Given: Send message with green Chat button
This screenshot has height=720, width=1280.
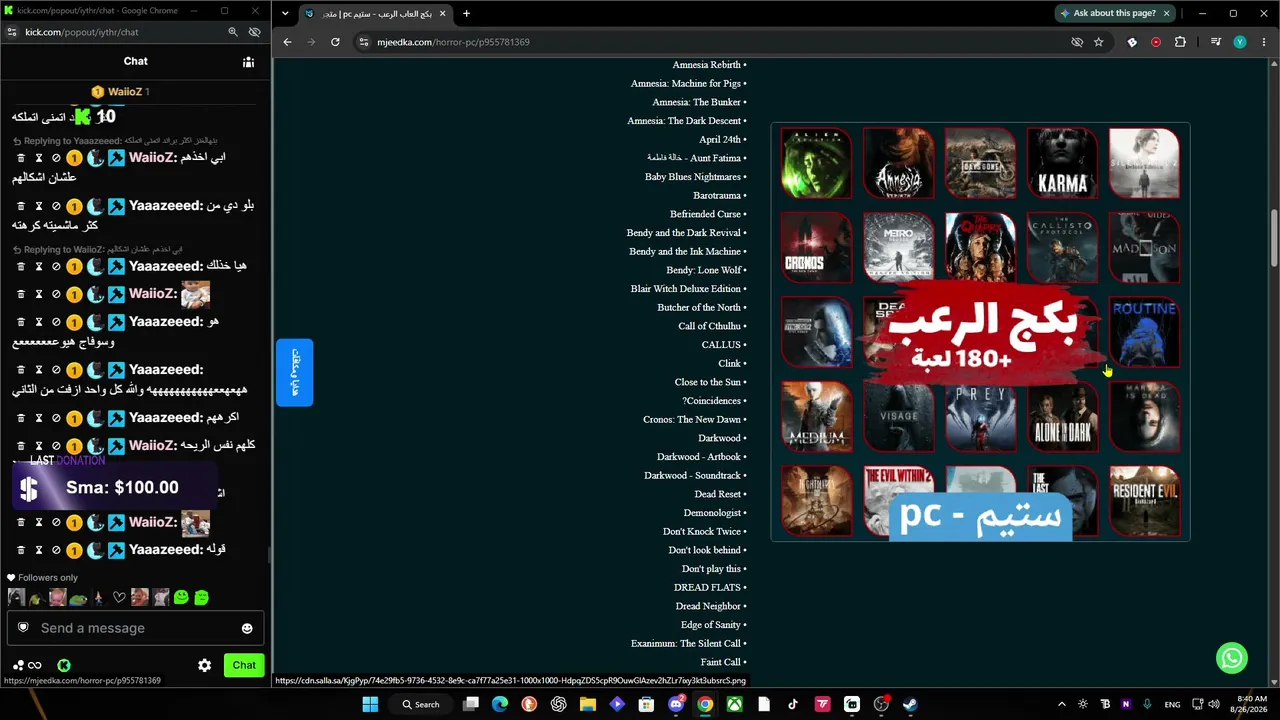Looking at the screenshot, I should click(244, 665).
